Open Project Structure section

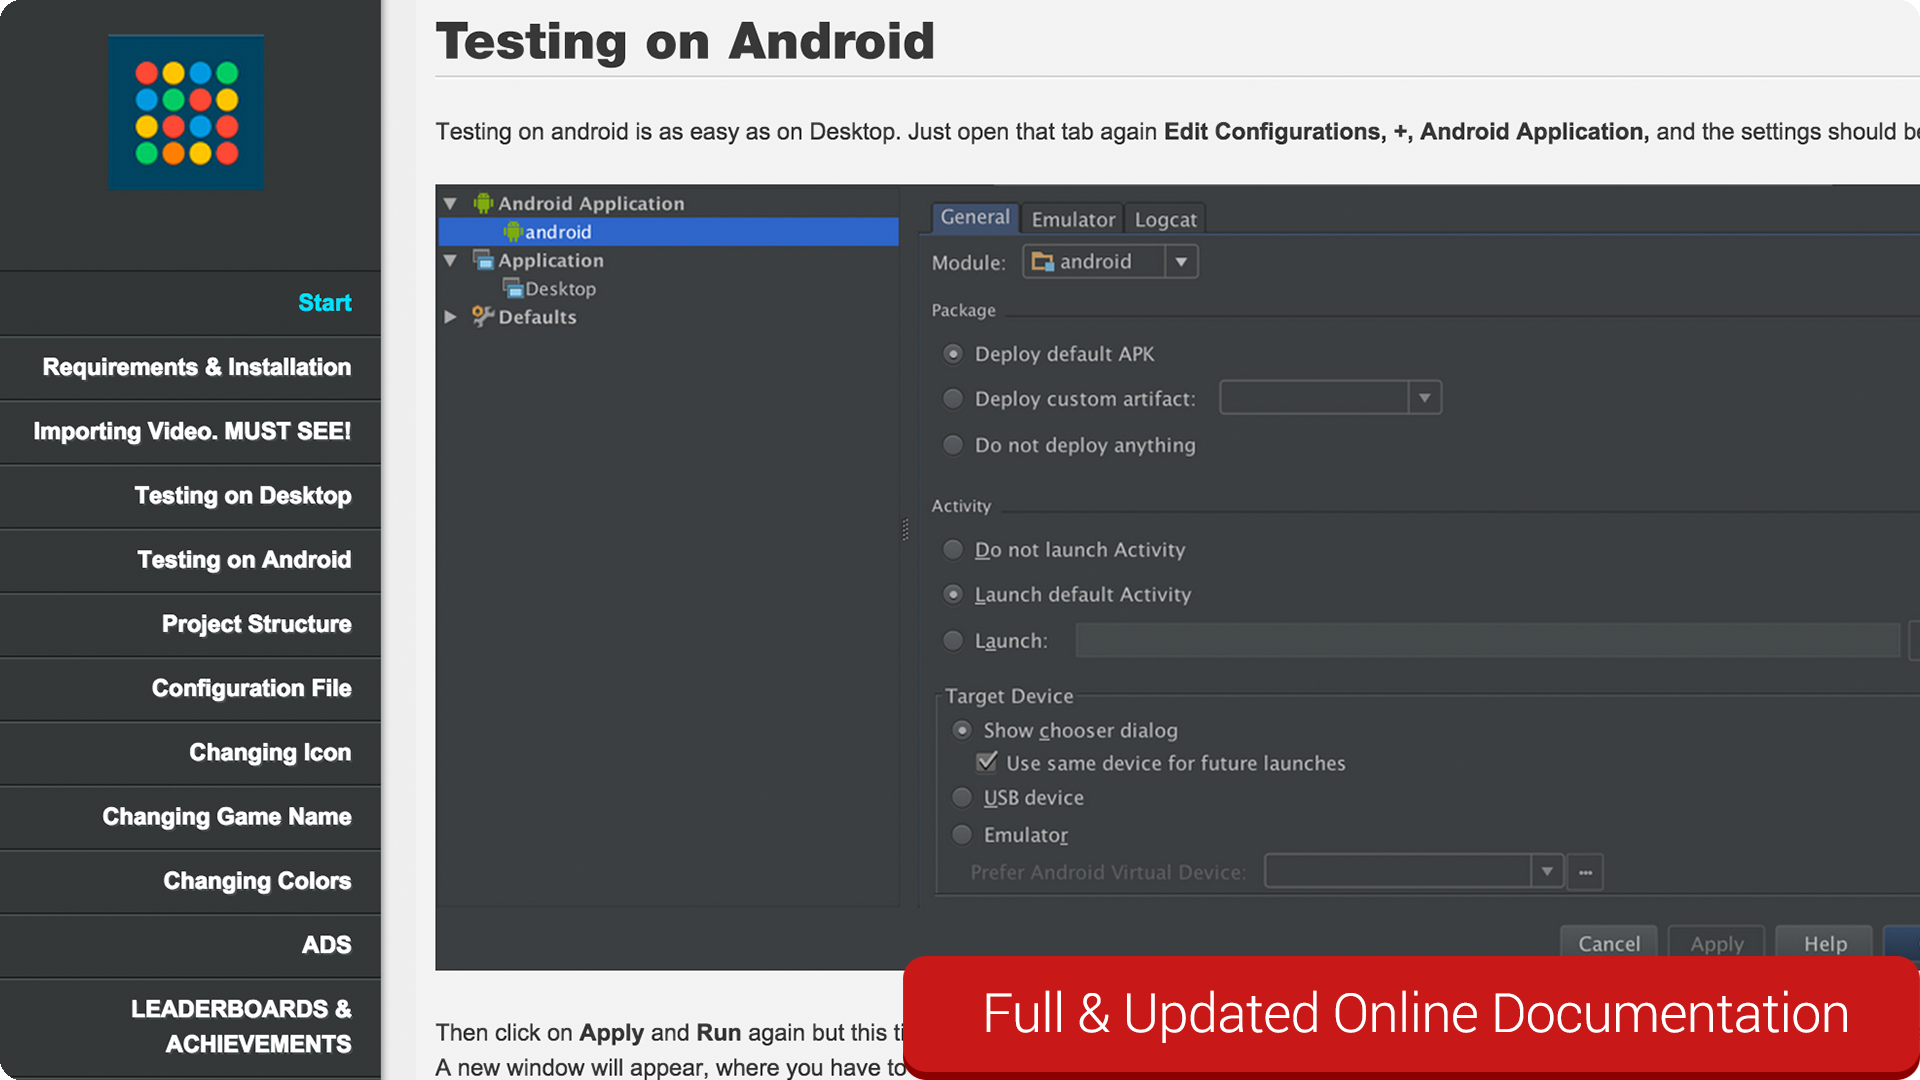pyautogui.click(x=190, y=624)
